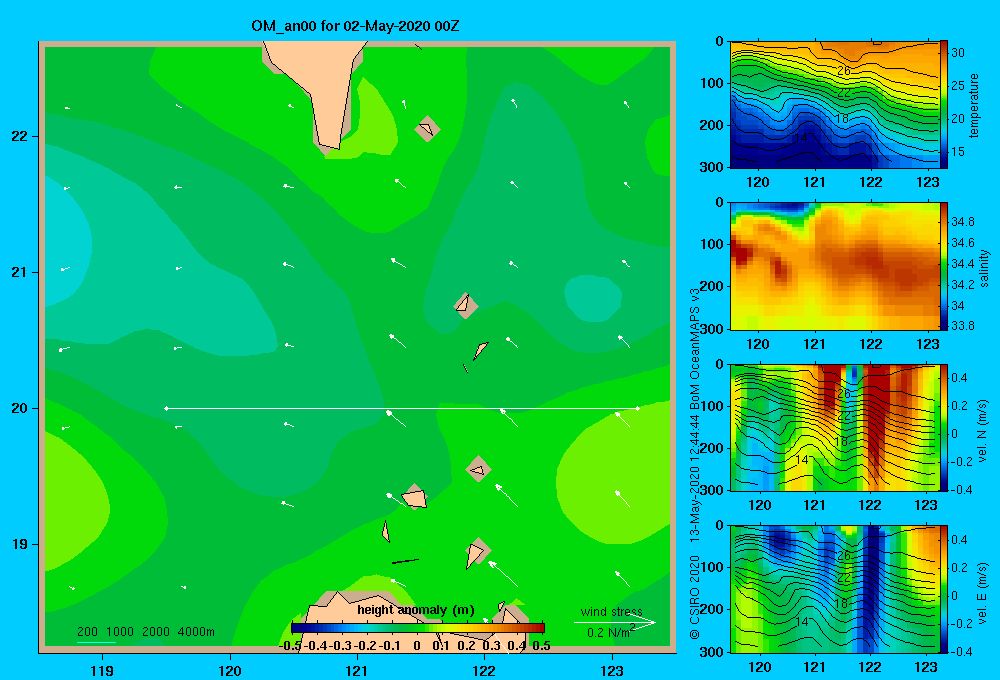
Task: Click the salinity colorbar
Action: point(944,266)
